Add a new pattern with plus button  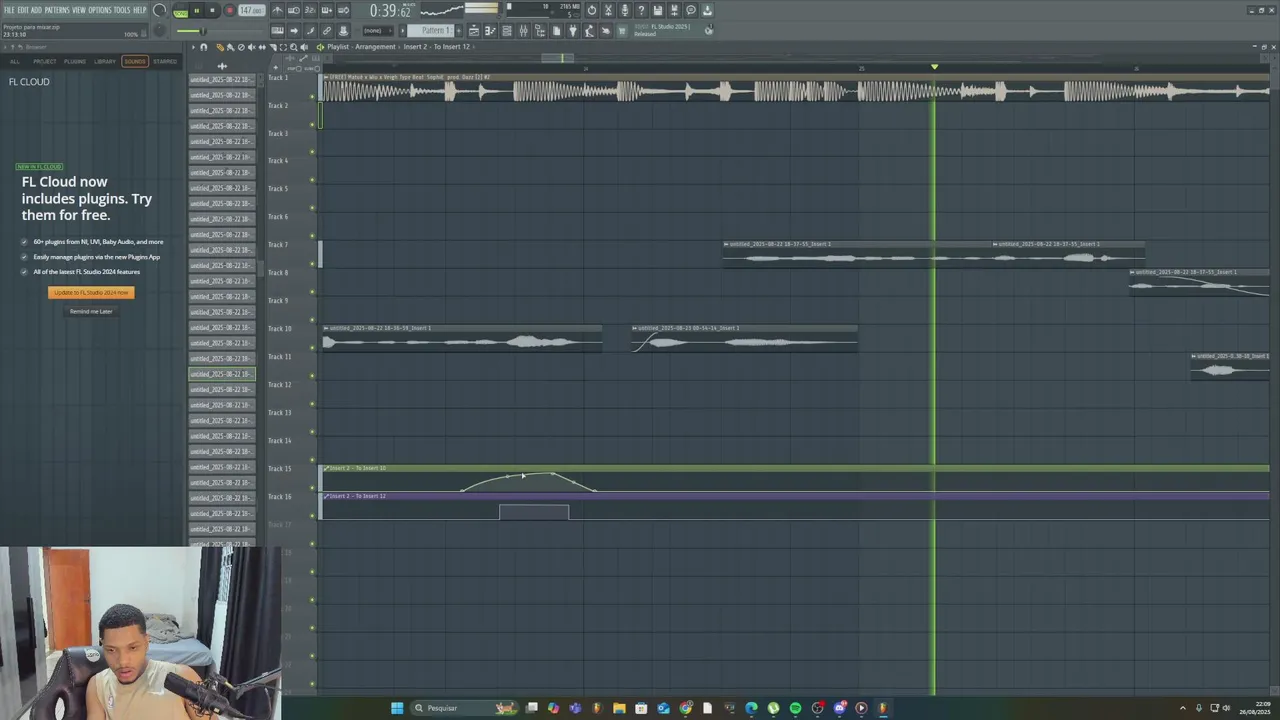coord(458,30)
